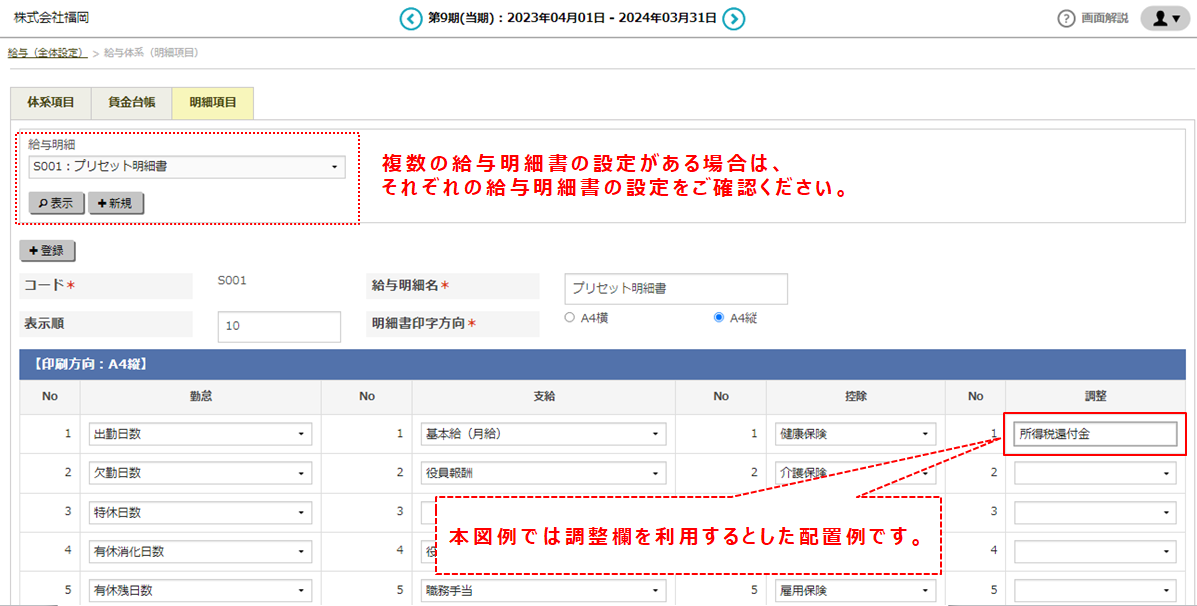Click the next period navigation arrow
1197x606 pixels.
(734, 17)
